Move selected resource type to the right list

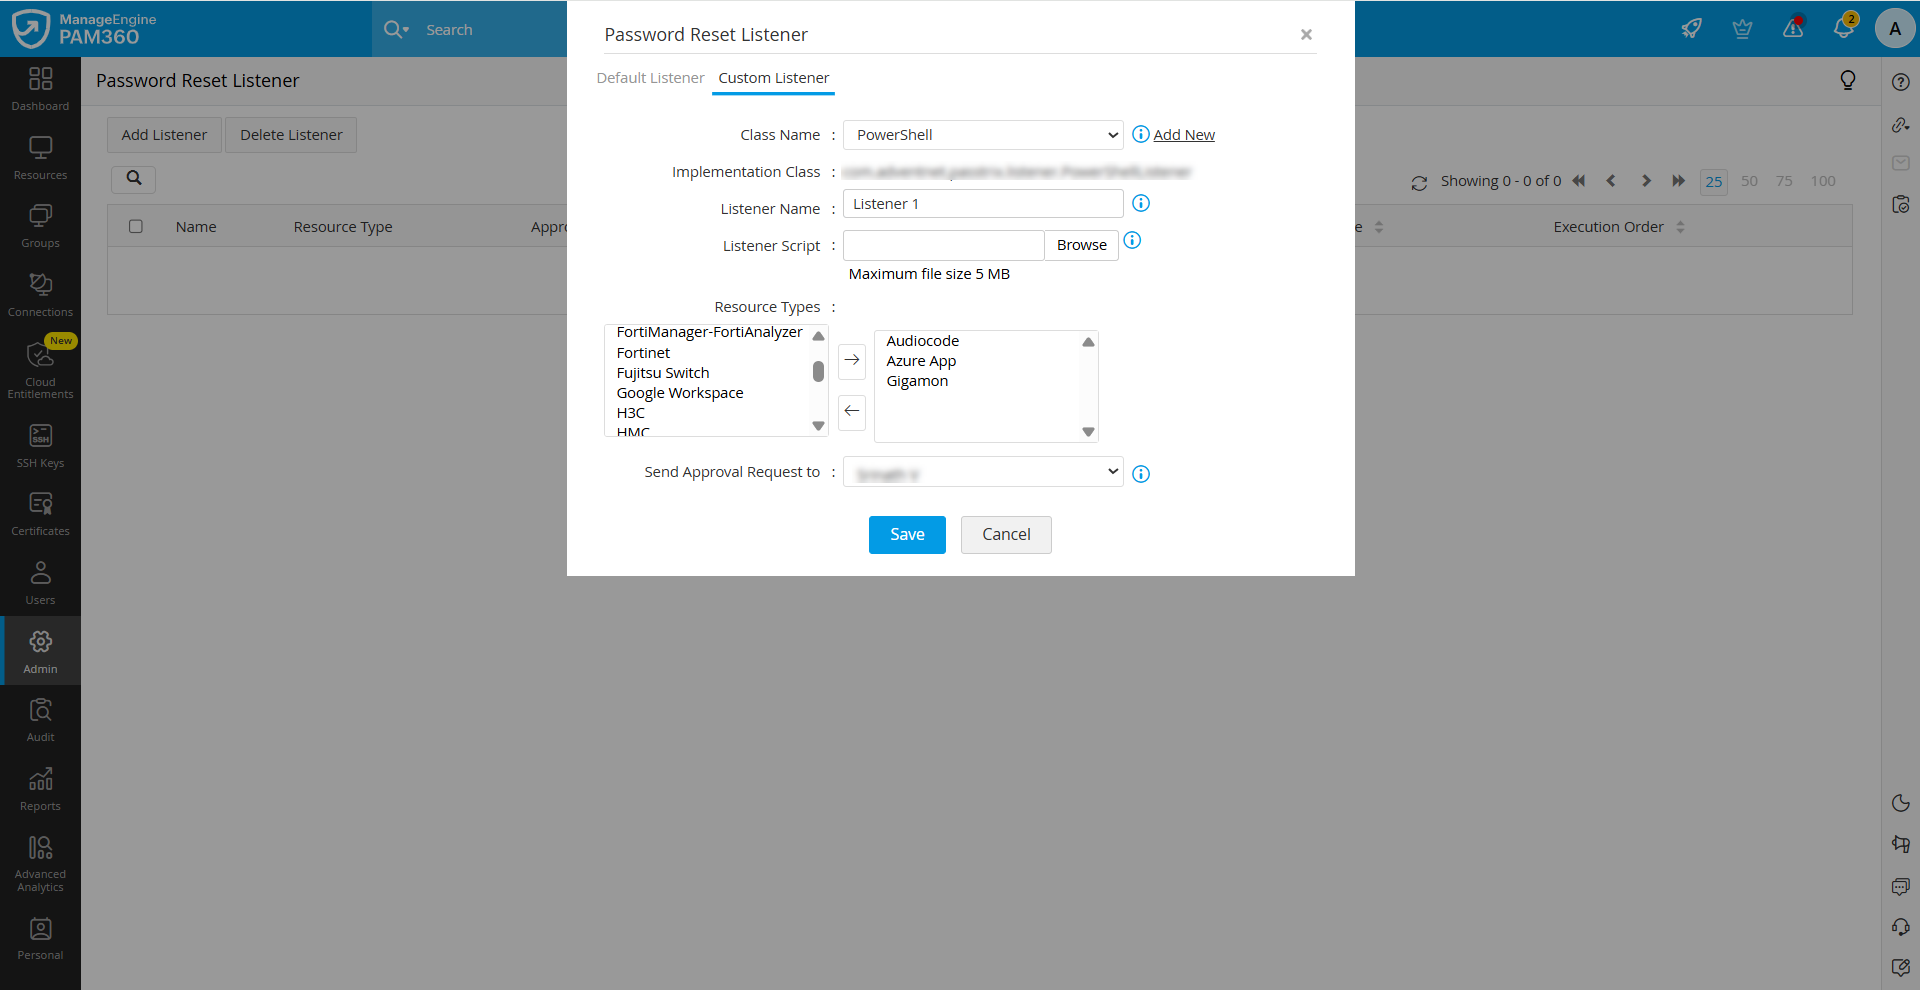852,360
